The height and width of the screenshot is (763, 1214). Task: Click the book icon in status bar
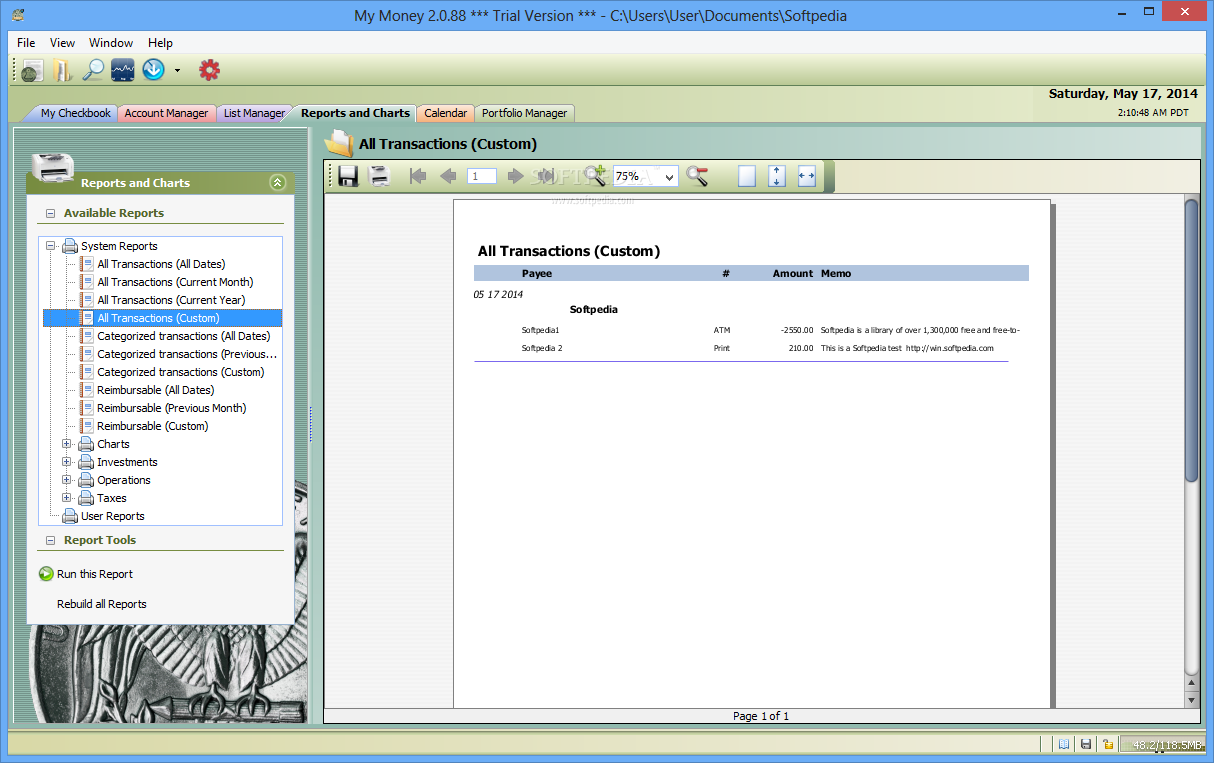[1064, 744]
